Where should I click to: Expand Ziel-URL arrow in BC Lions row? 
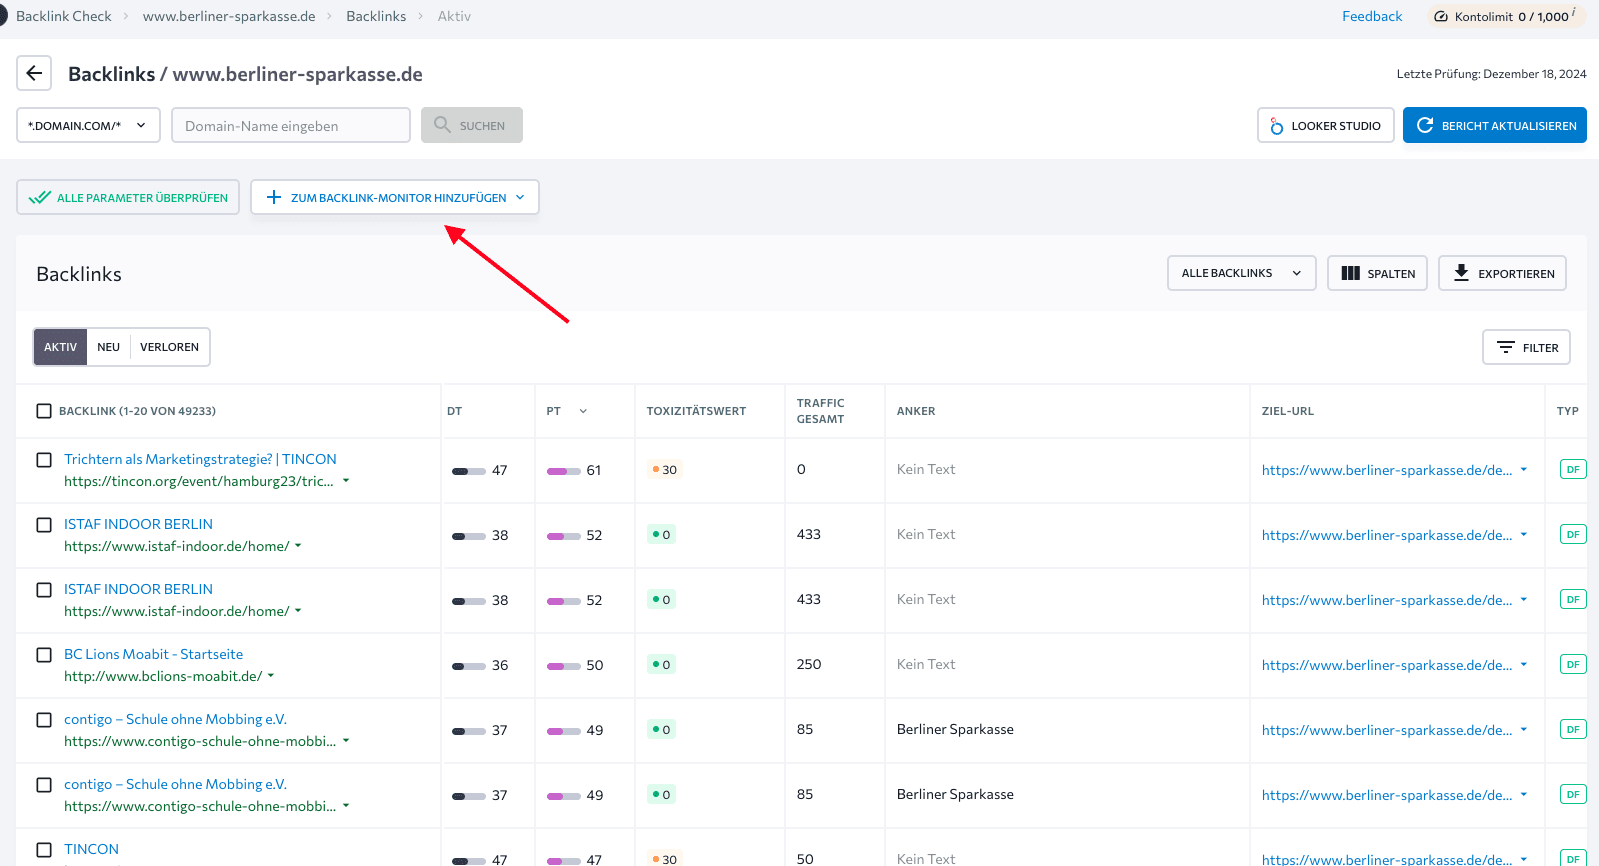(x=1524, y=665)
